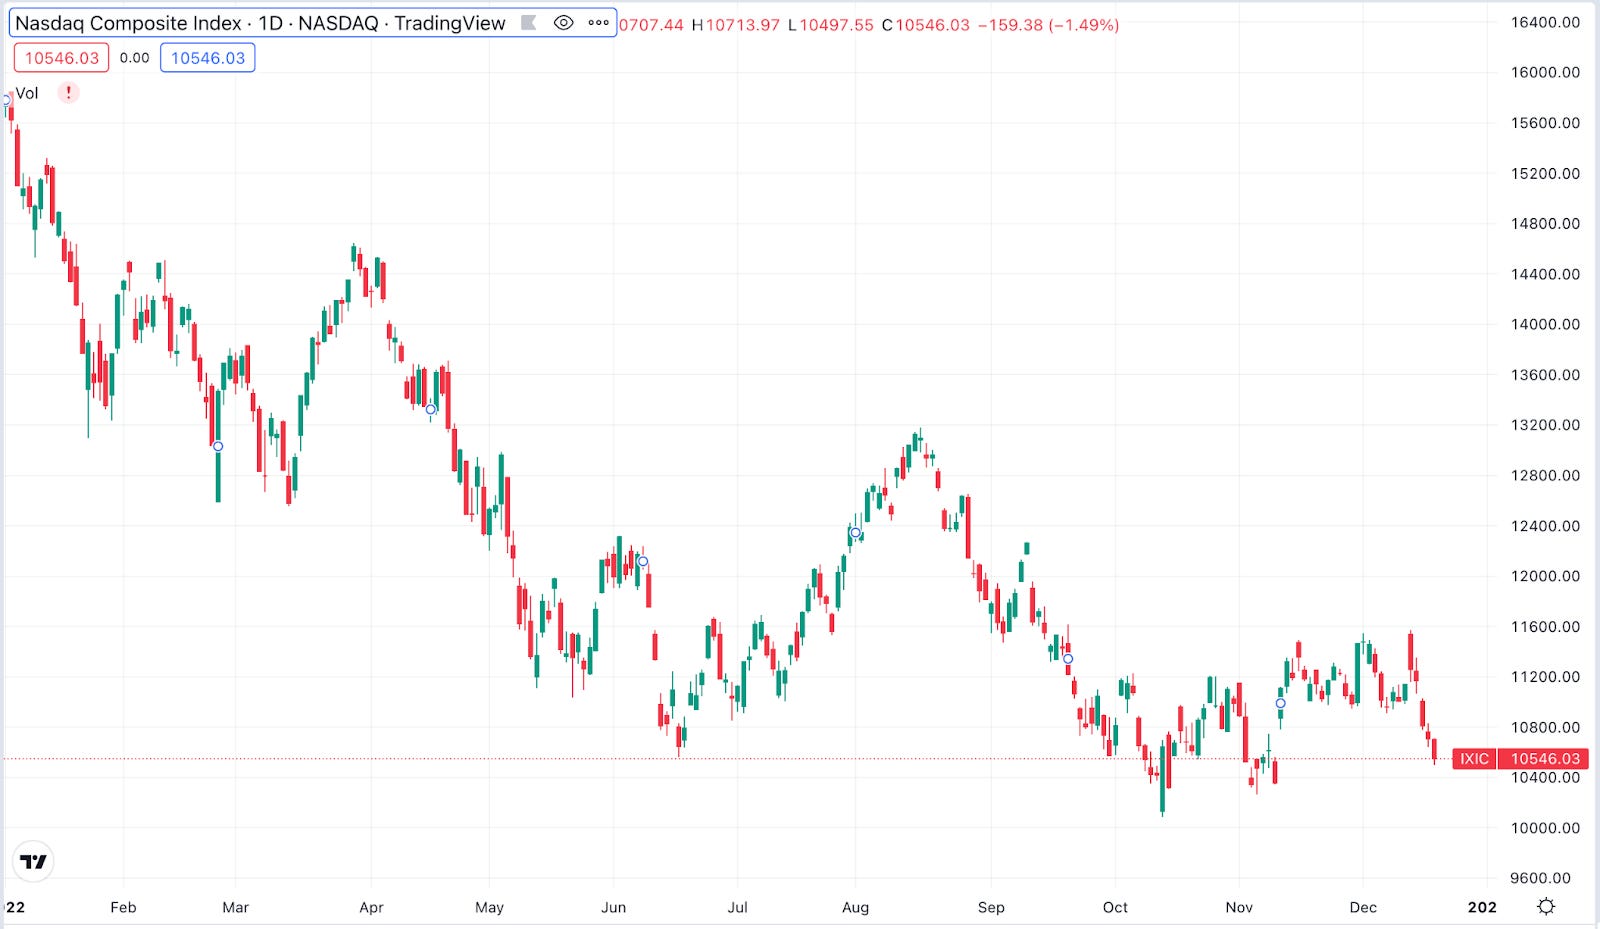
Task: Click the spread value 0.00
Action: [x=134, y=58]
